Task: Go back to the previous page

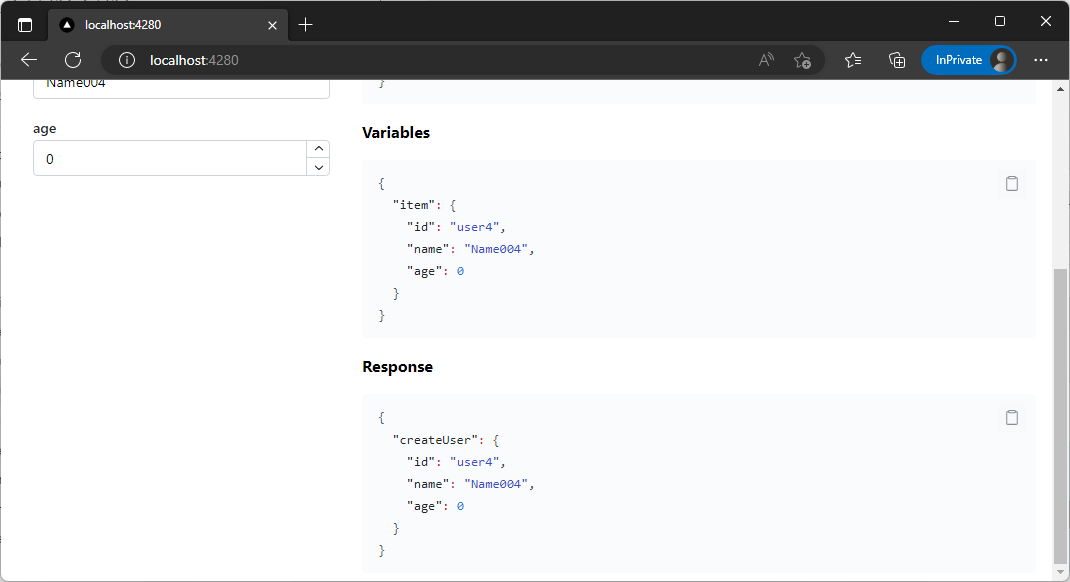Action: click(29, 60)
